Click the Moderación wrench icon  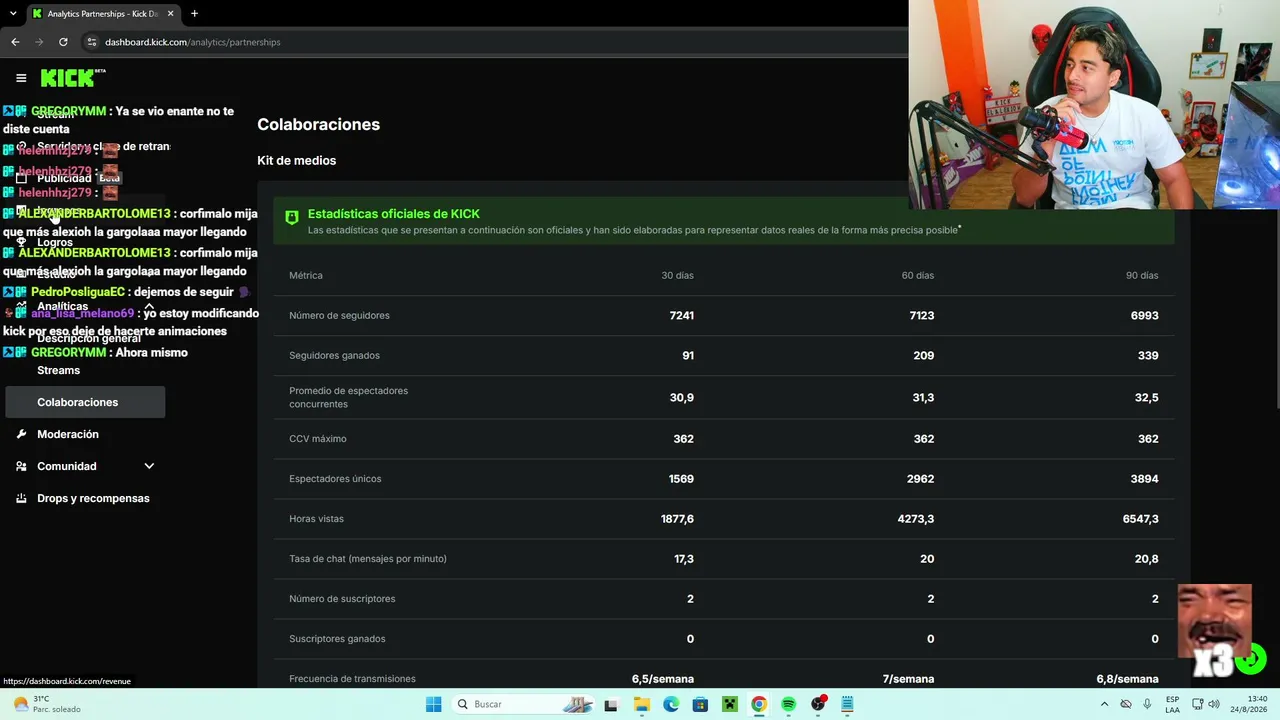pyautogui.click(x=21, y=434)
